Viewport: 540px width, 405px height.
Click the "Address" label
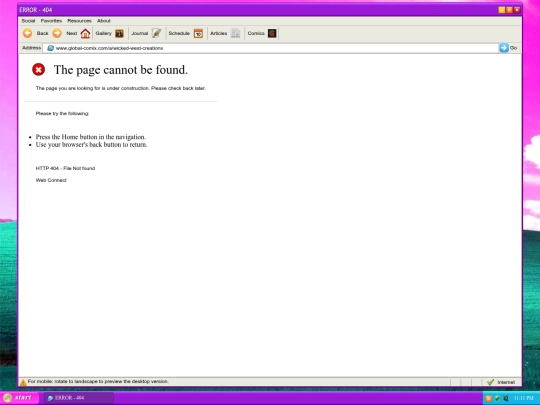[x=31, y=48]
